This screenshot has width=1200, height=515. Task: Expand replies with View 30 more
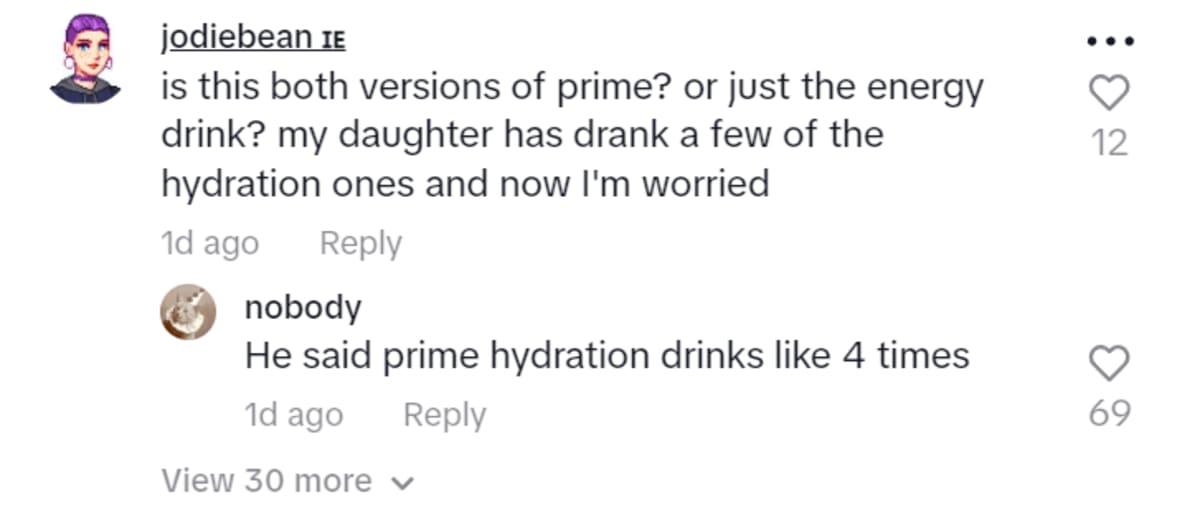click(x=266, y=481)
